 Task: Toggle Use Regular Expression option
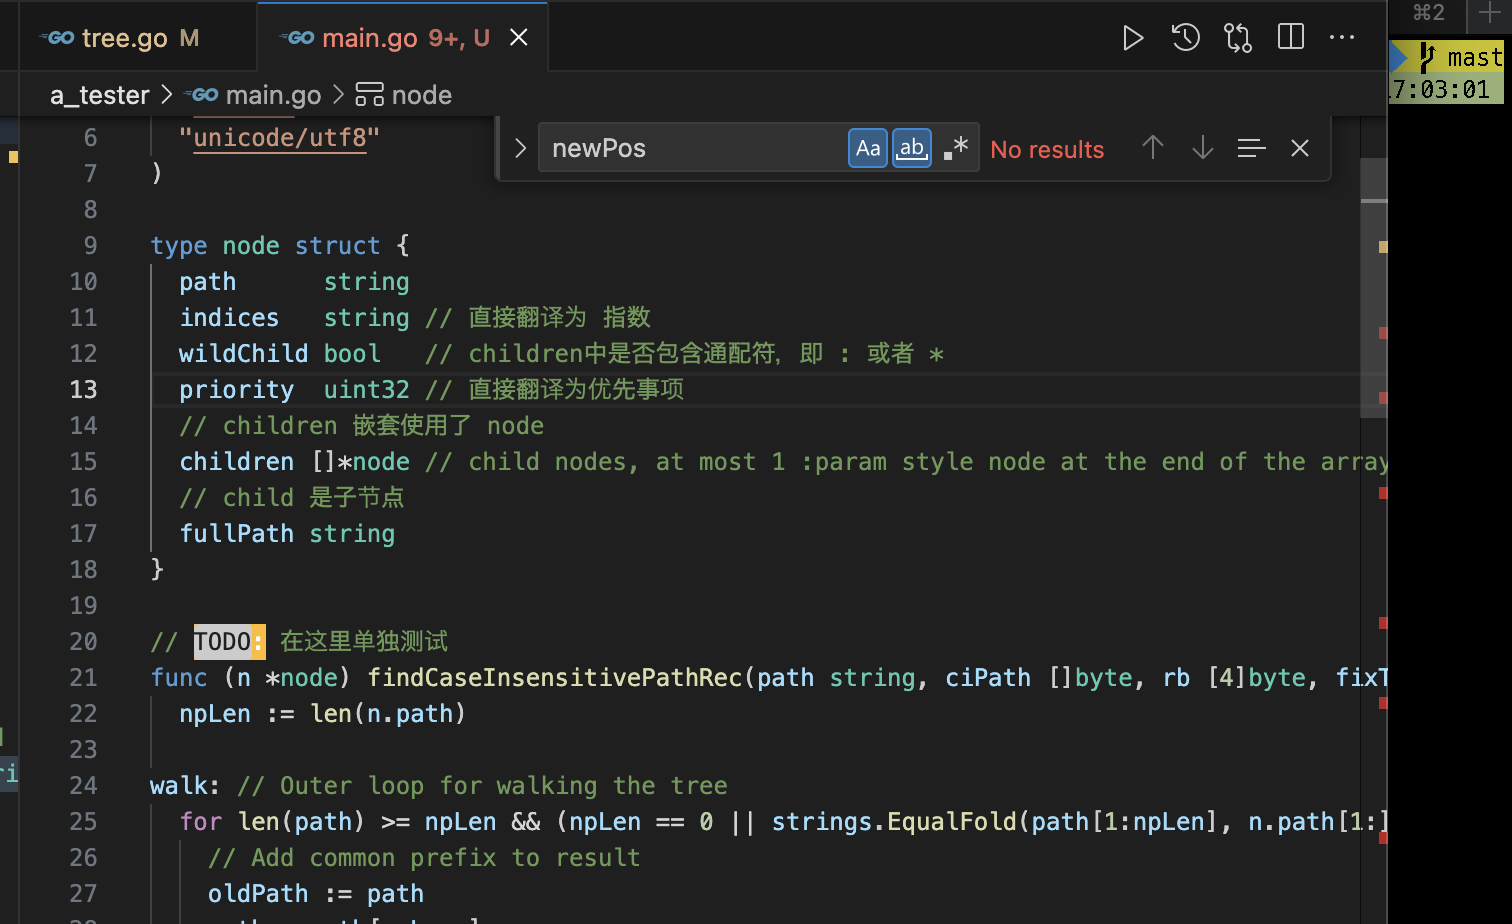click(x=956, y=149)
